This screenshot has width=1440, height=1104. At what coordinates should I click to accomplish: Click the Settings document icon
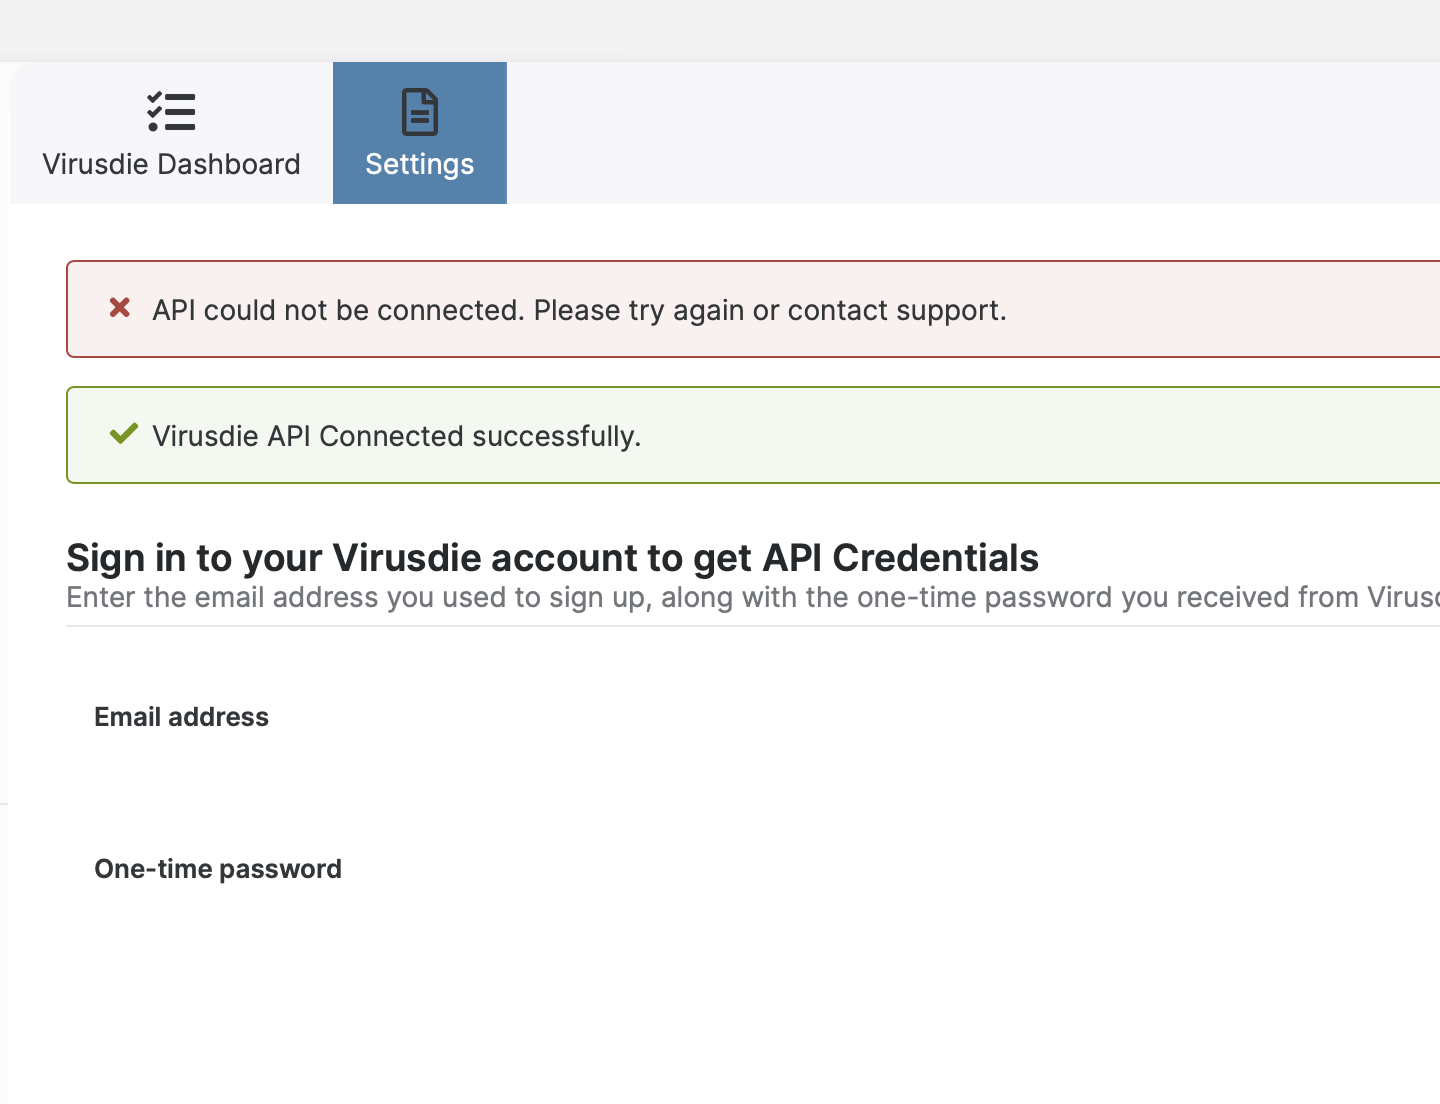coord(420,112)
